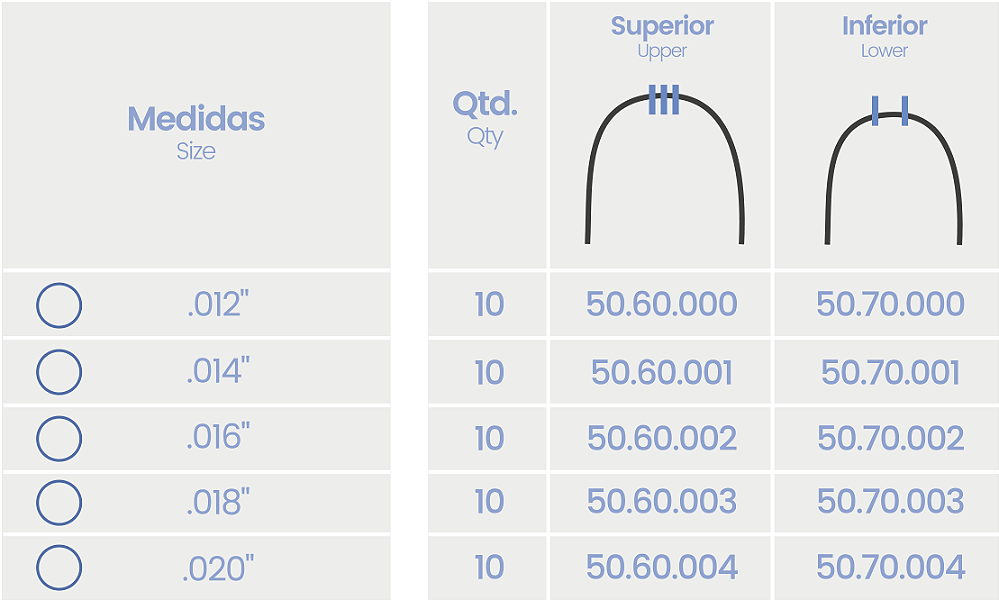The image size is (999, 600).
Task: Click upper code 50.60.004
Action: click(x=662, y=567)
